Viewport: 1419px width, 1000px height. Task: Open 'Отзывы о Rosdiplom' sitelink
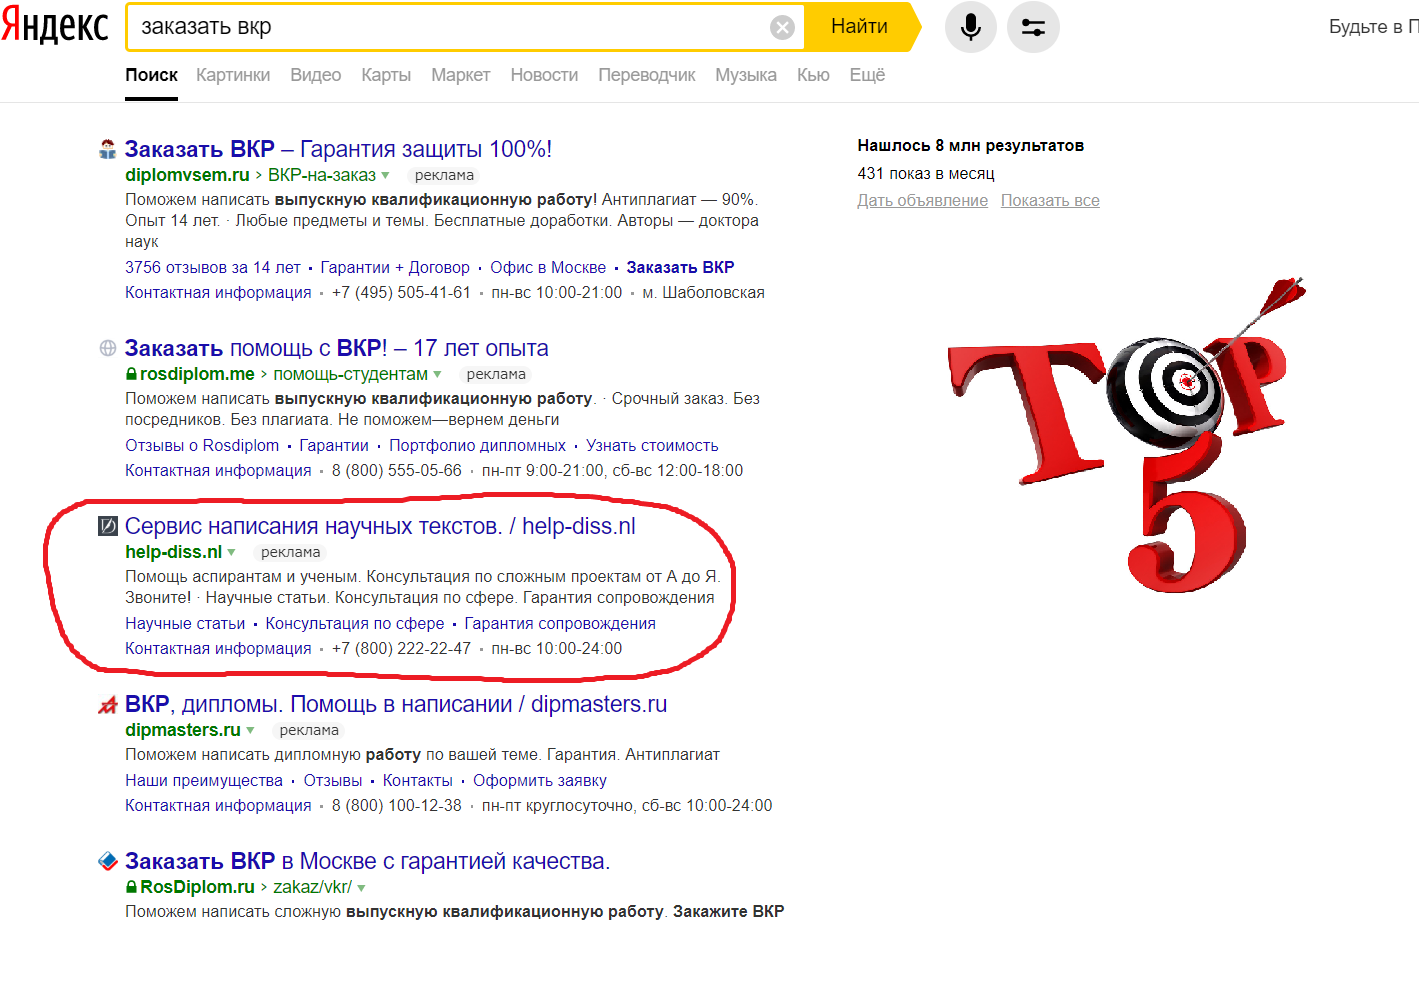(202, 446)
